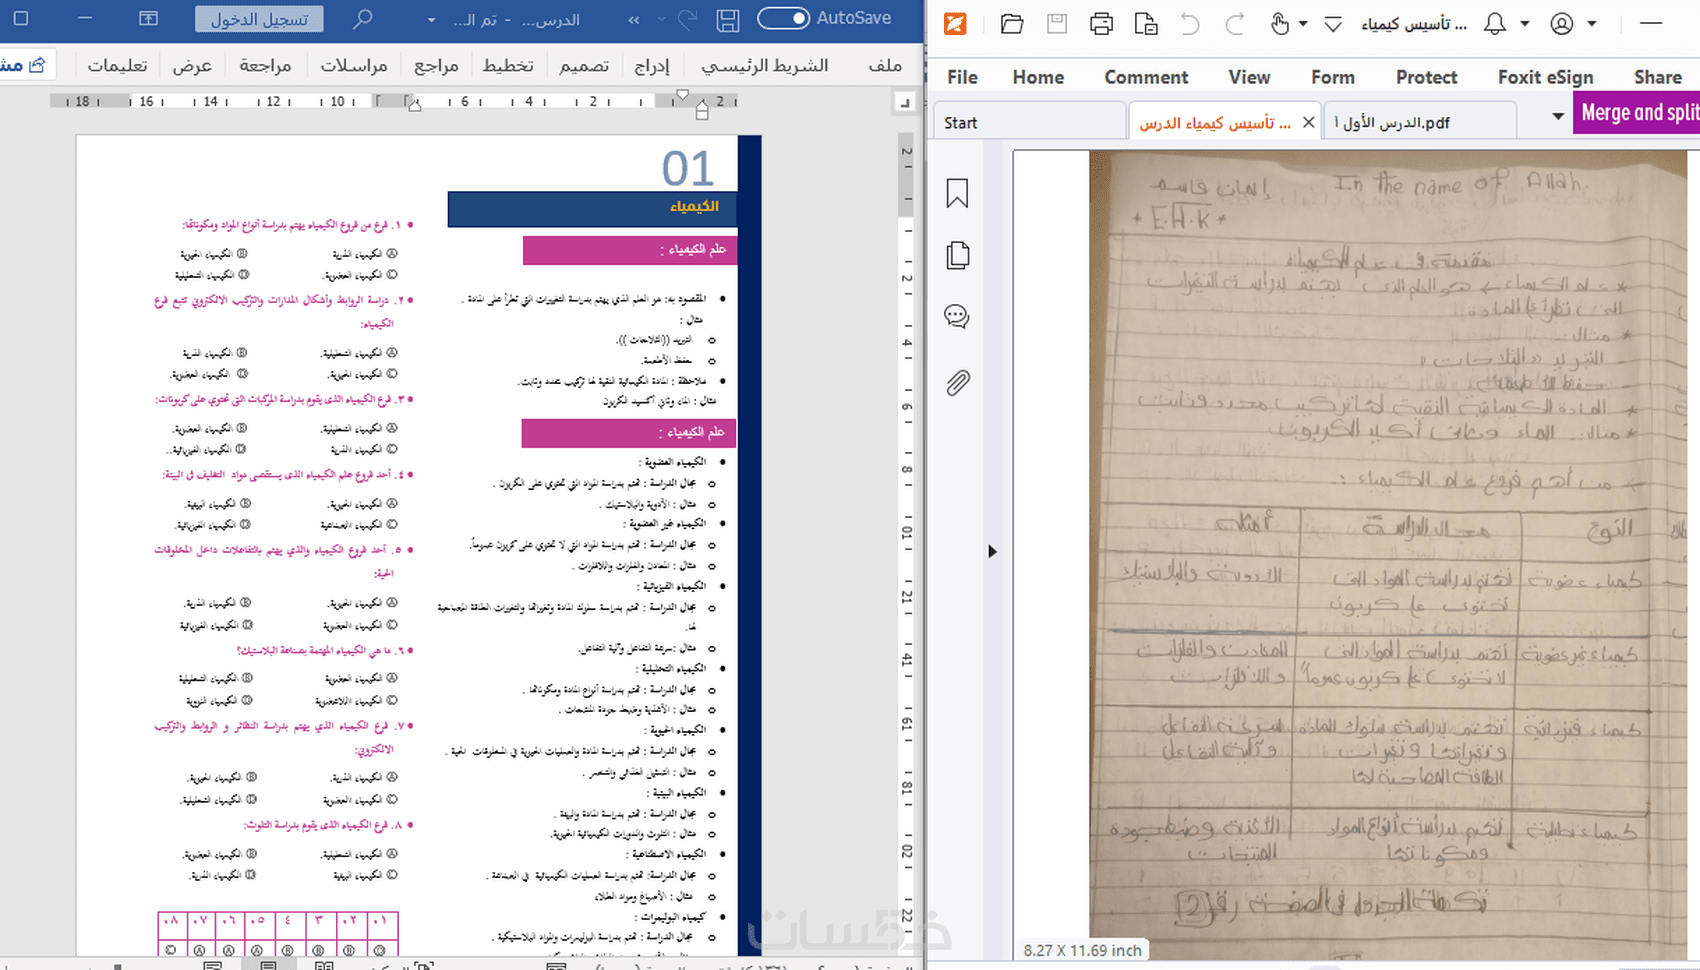1700x970 pixels.
Task: Click the Search magnifier in Word
Action: 363,19
